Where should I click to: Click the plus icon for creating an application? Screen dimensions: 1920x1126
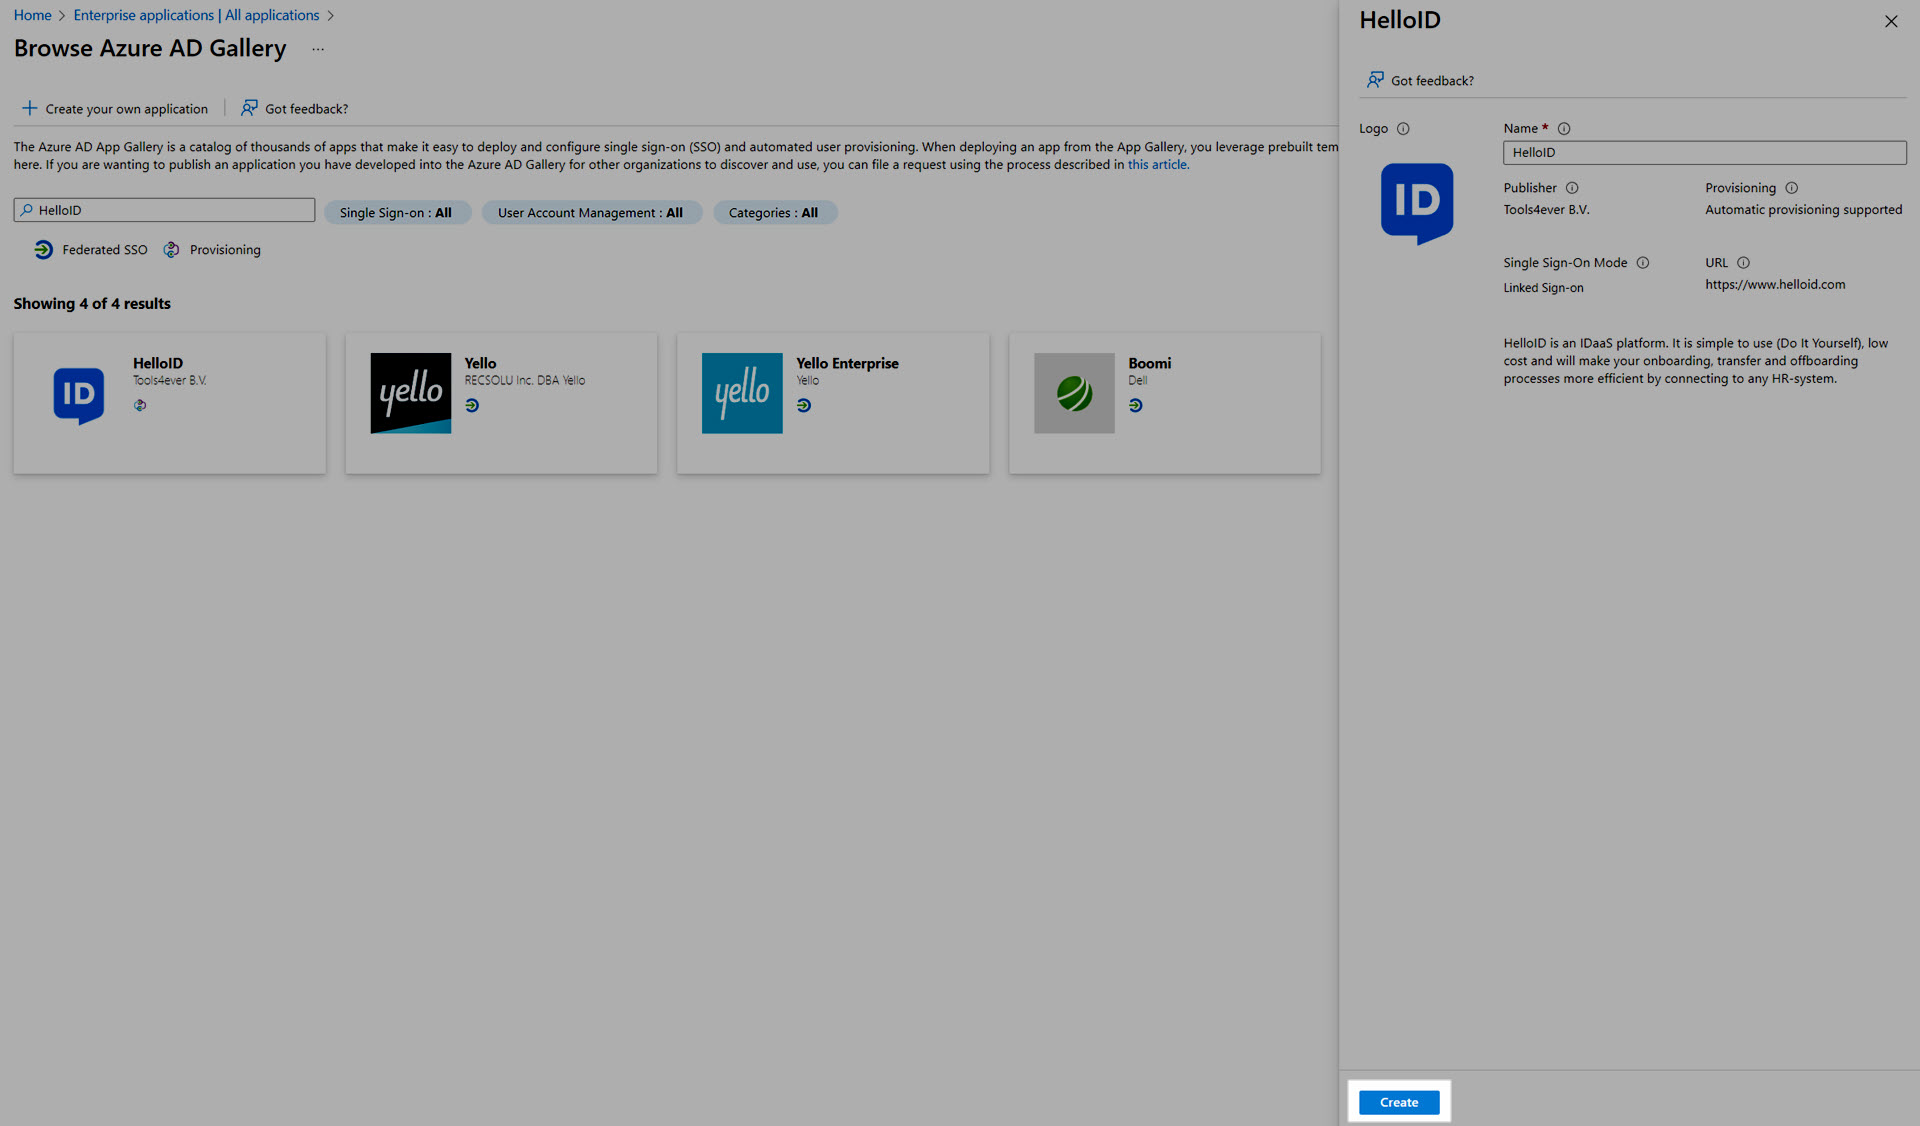30,108
